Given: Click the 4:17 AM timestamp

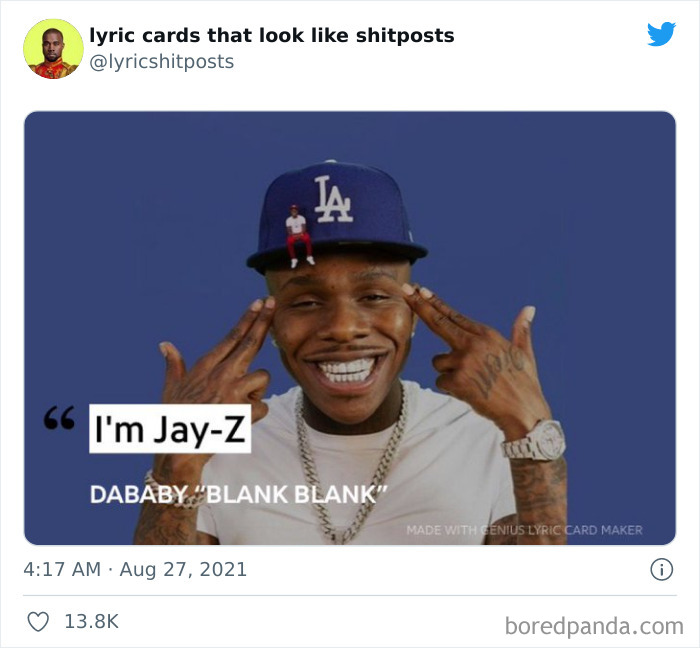Looking at the screenshot, I should point(62,569).
